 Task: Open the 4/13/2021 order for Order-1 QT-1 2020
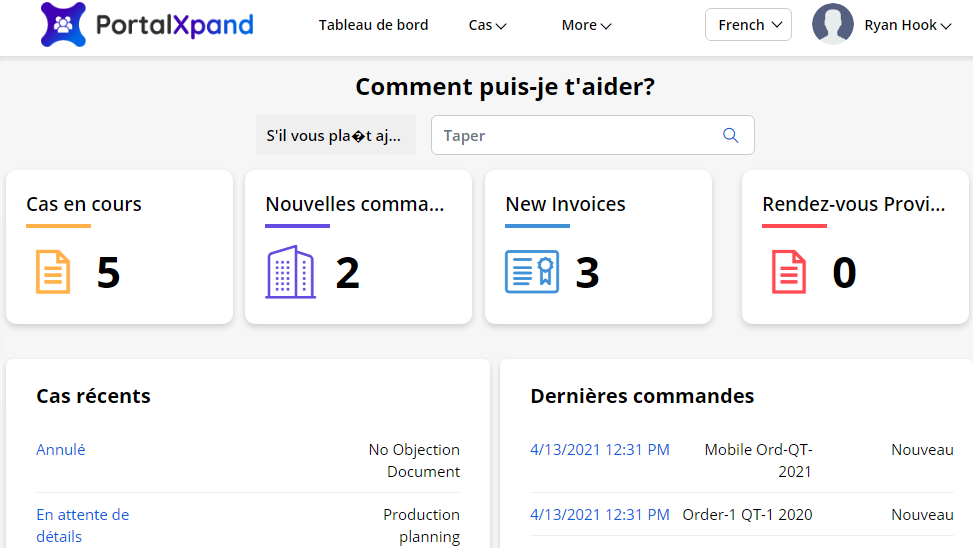click(x=600, y=515)
